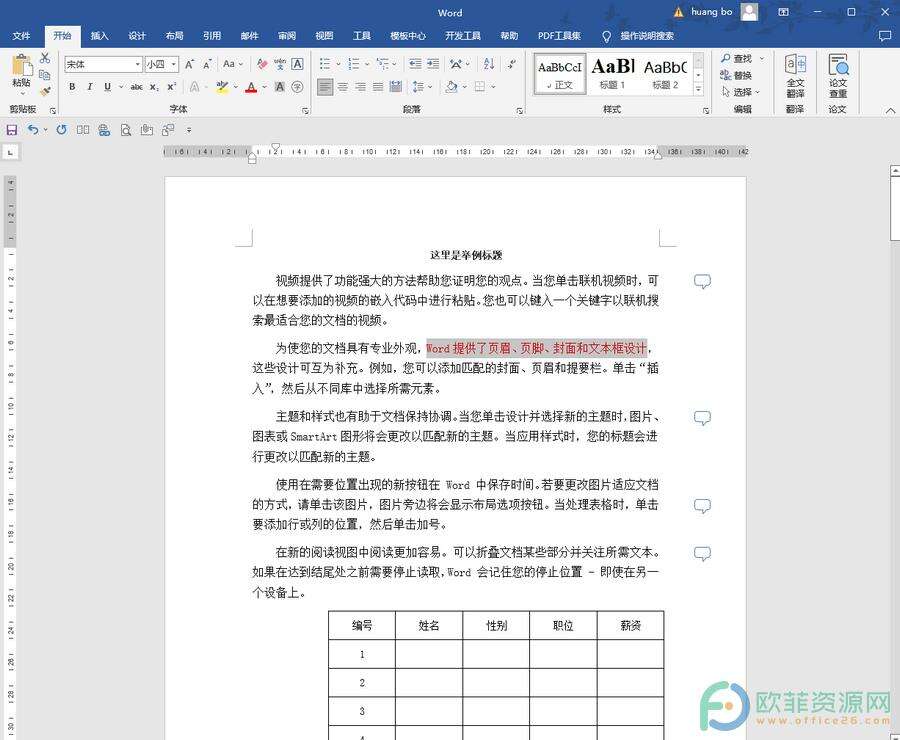Apply character border icon
The height and width of the screenshot is (740, 900).
click(x=297, y=64)
